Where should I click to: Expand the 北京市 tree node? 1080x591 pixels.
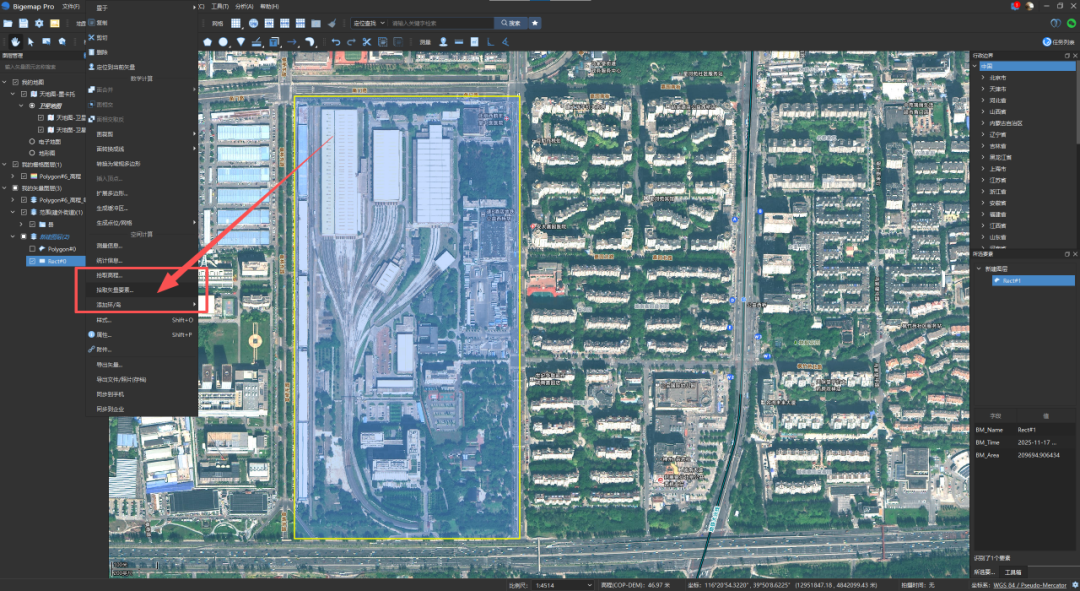click(984, 78)
